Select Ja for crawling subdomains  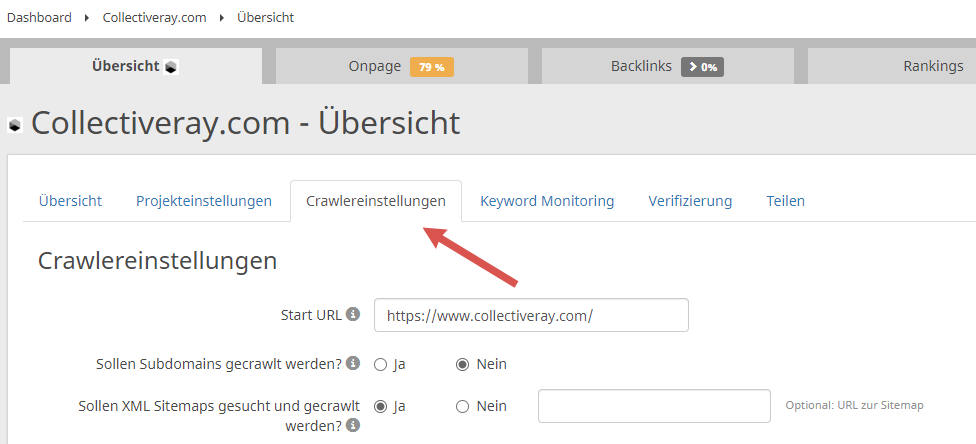(x=380, y=365)
